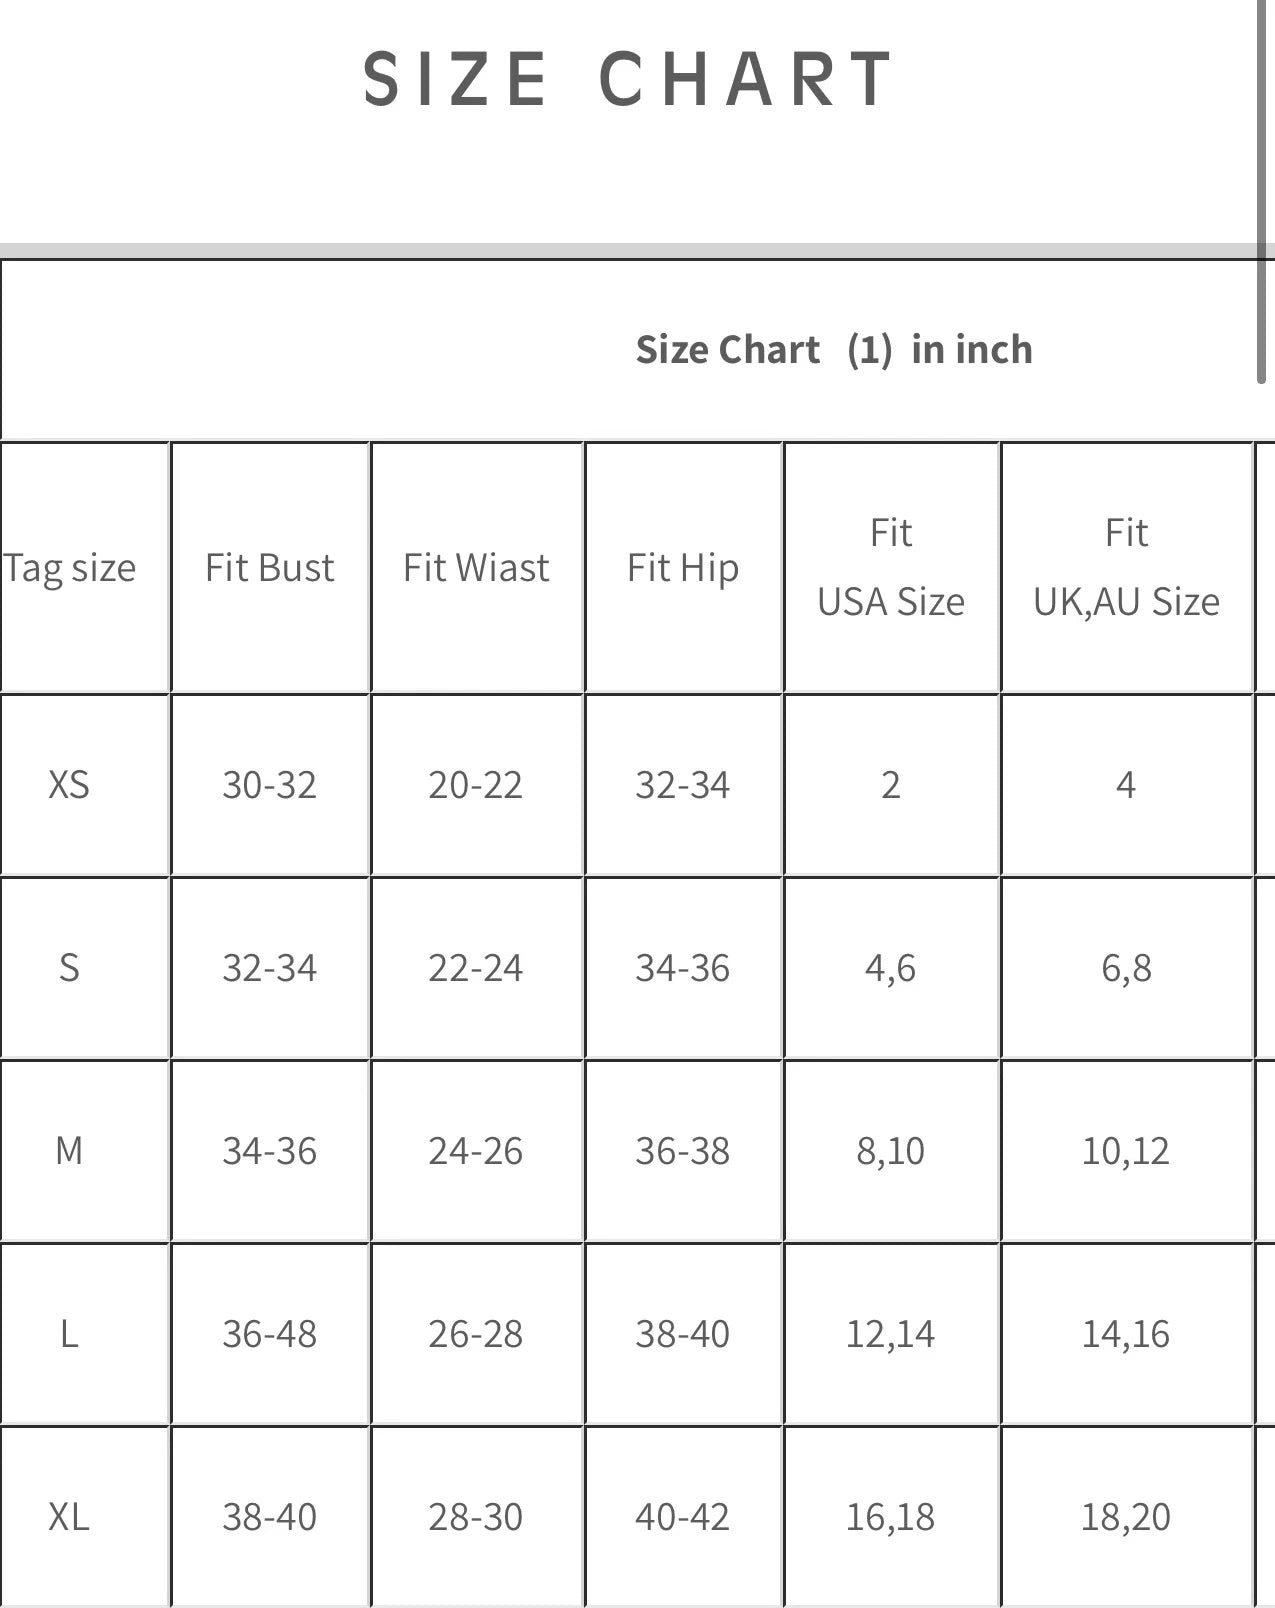Click the Fit Hip column header
The image size is (1275, 1608).
(x=683, y=568)
